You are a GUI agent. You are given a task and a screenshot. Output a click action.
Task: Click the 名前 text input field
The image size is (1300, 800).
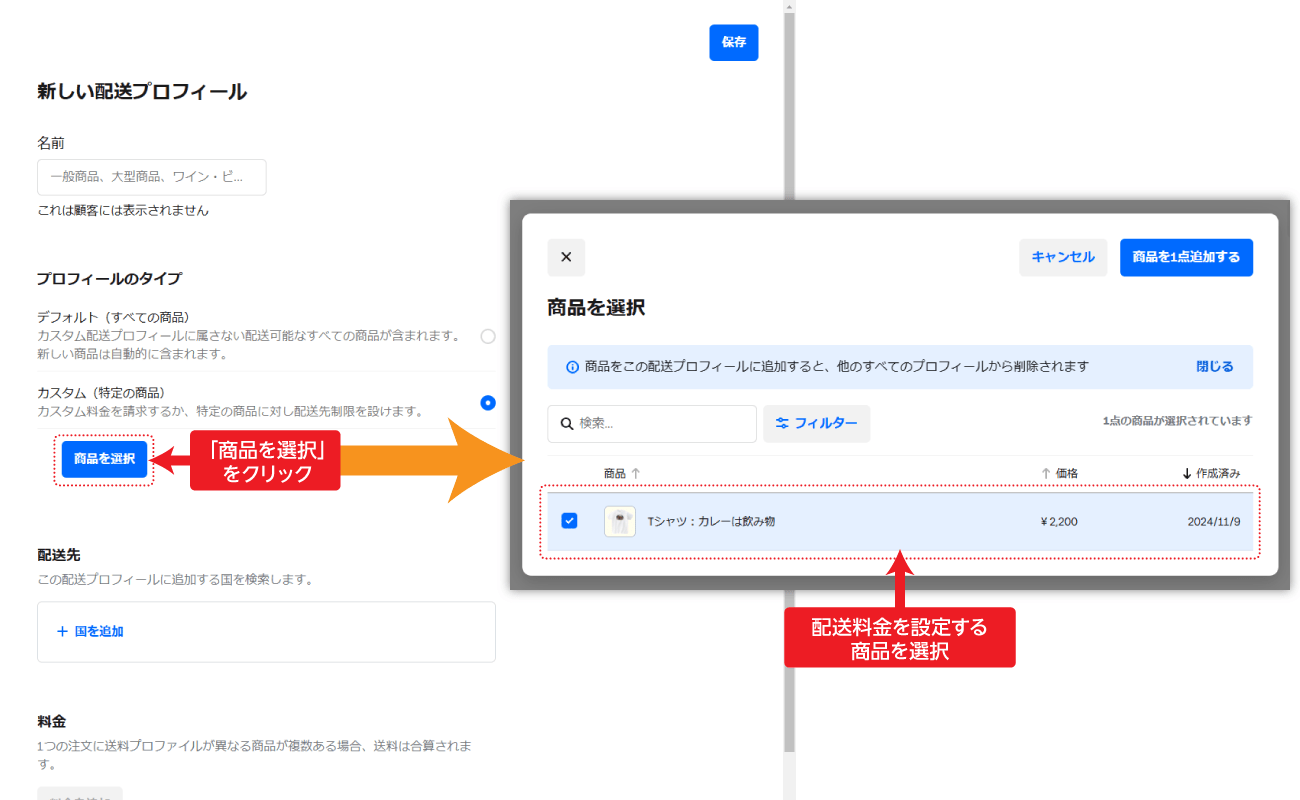click(150, 177)
